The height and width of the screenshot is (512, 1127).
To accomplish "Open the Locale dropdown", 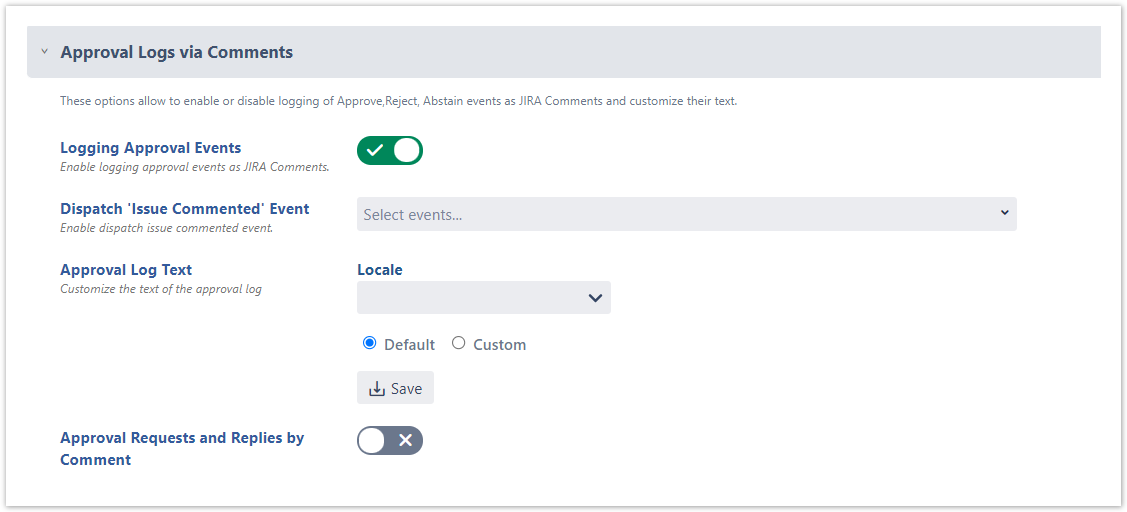I will coord(483,298).
